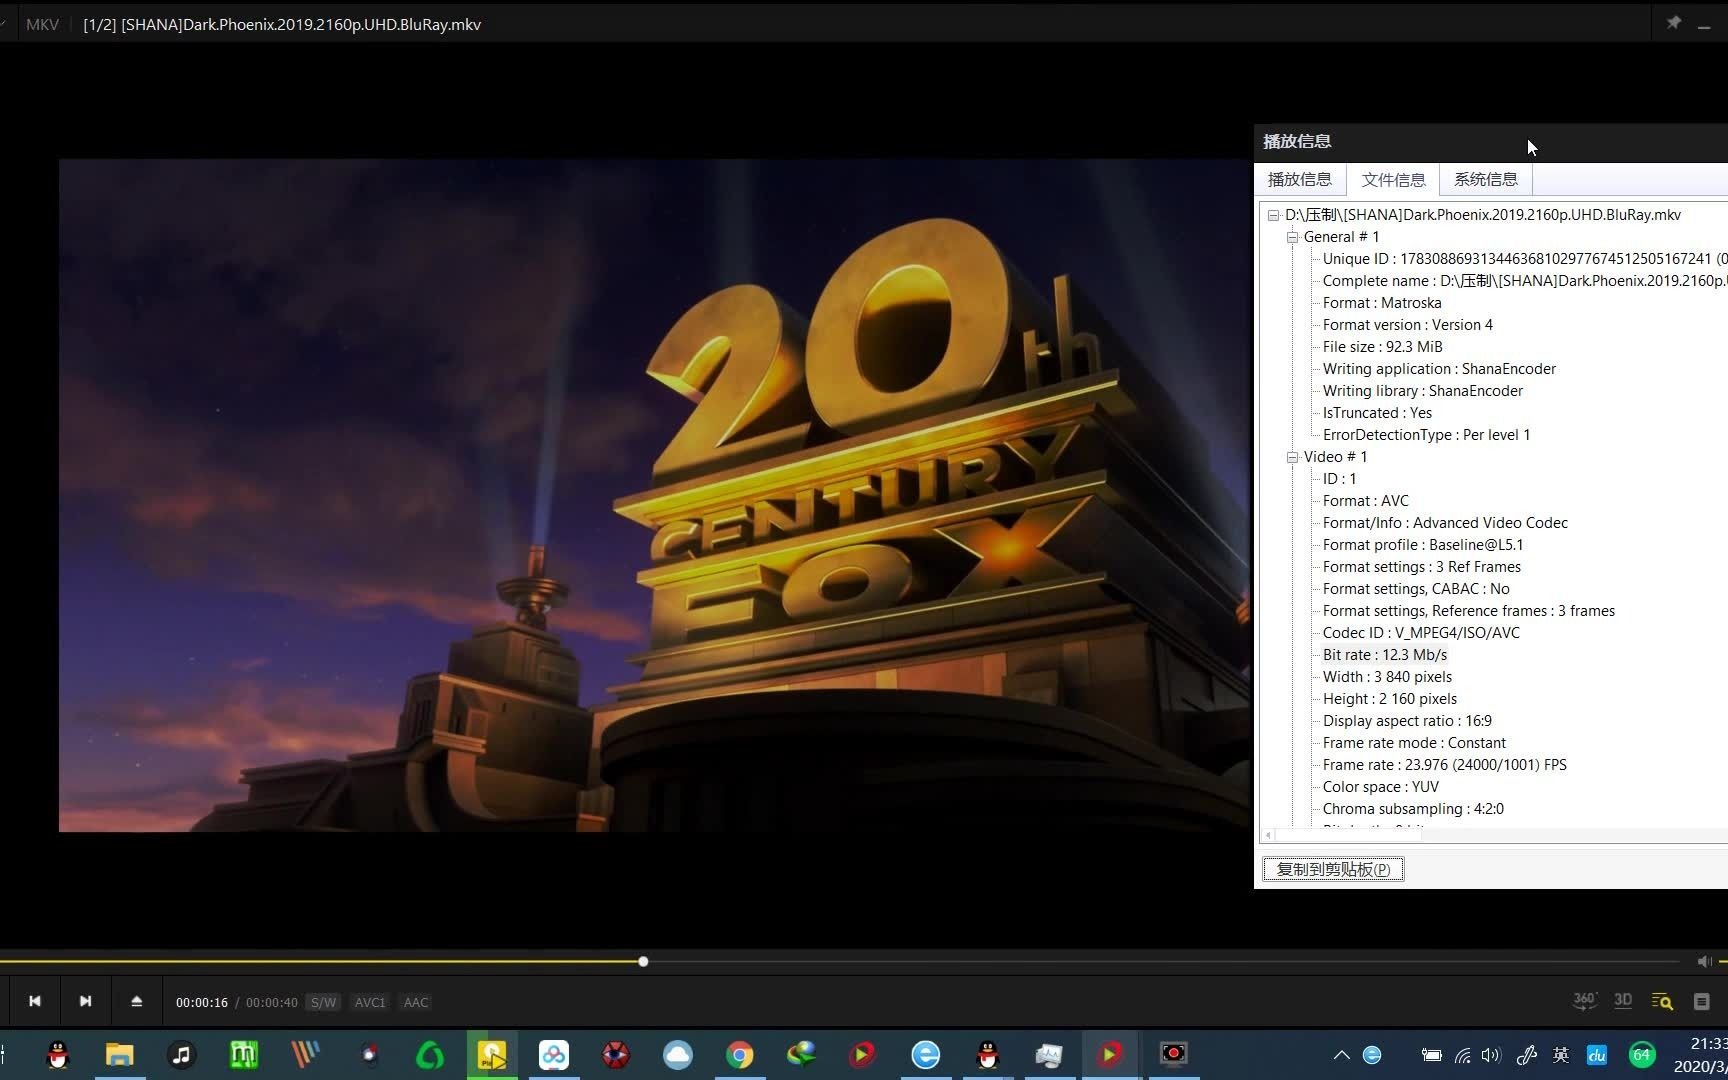
Task: Enable 360 degree video mode
Action: [1584, 1000]
